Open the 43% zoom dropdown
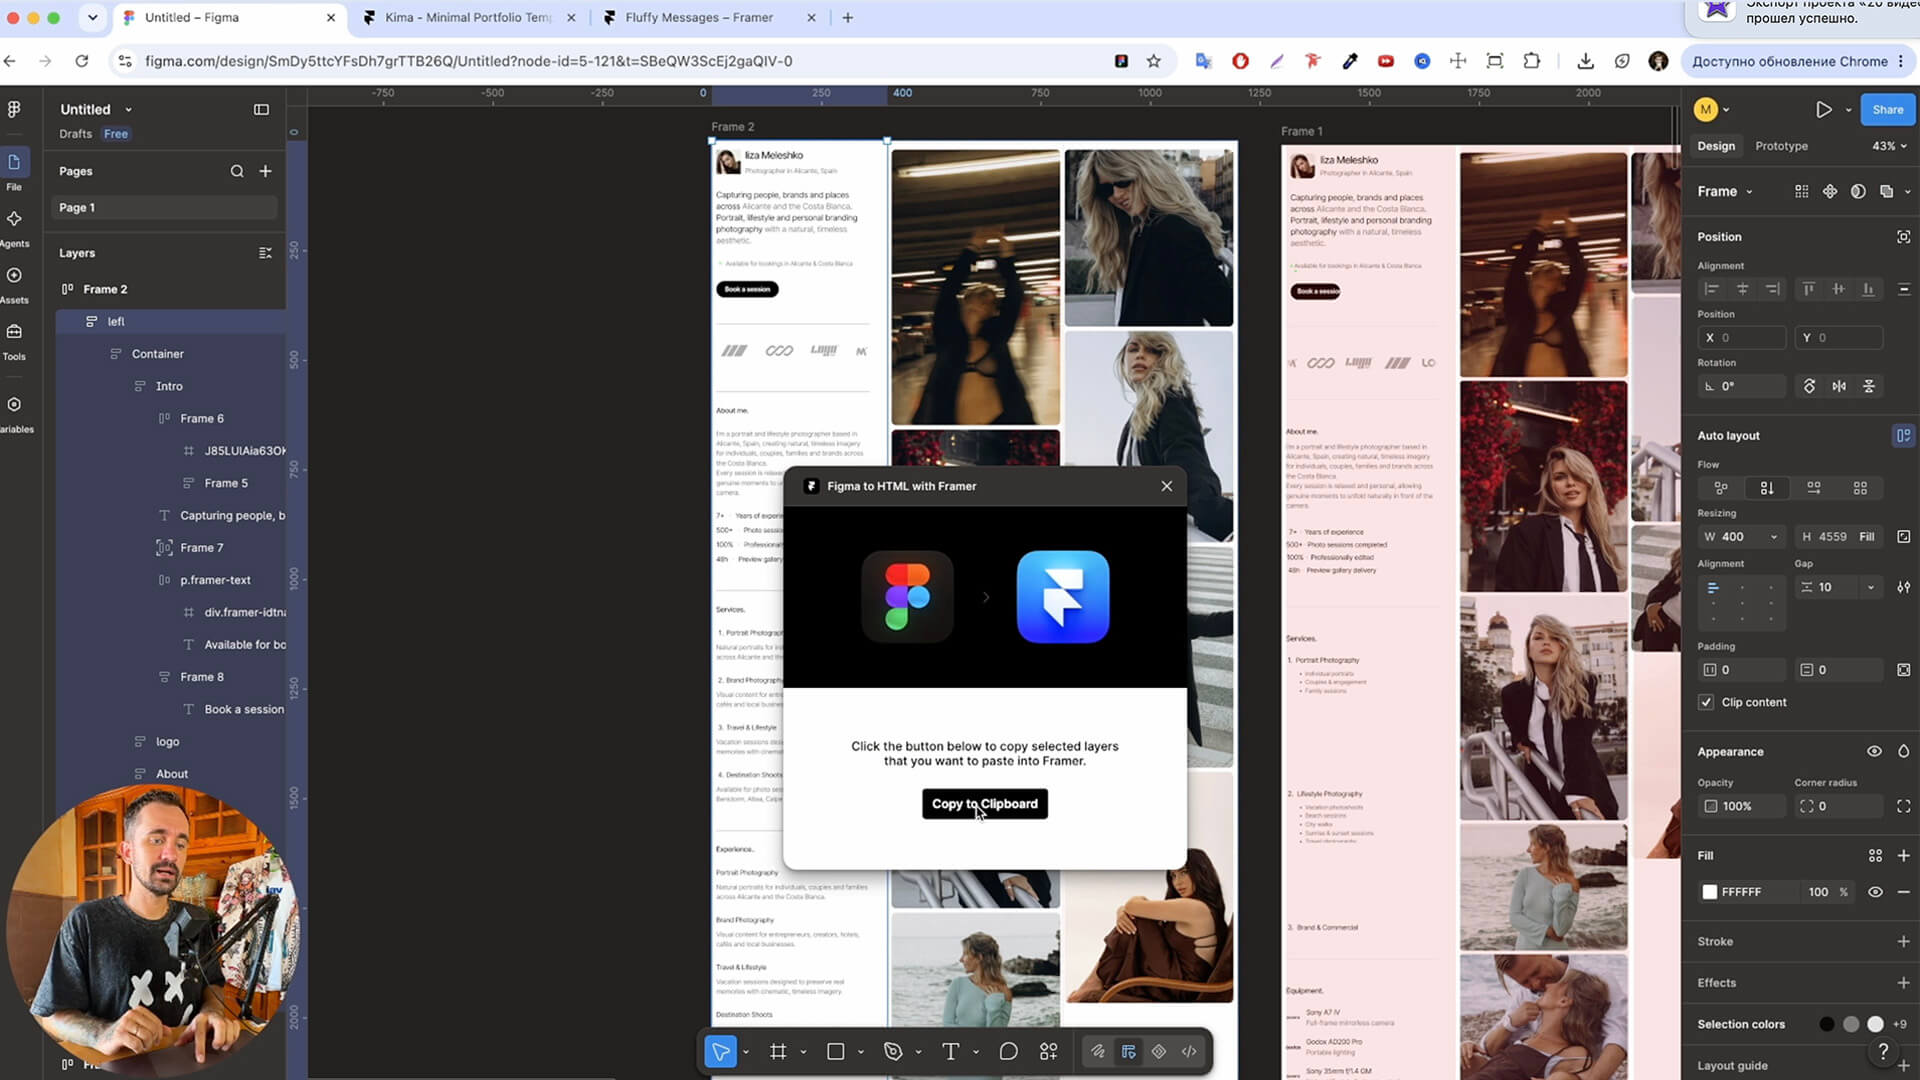The width and height of the screenshot is (1920, 1080). [x=1889, y=146]
